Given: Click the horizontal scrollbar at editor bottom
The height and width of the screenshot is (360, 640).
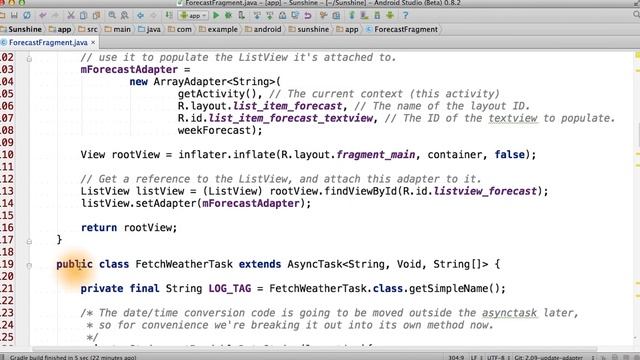Looking at the screenshot, I should coord(314,349).
